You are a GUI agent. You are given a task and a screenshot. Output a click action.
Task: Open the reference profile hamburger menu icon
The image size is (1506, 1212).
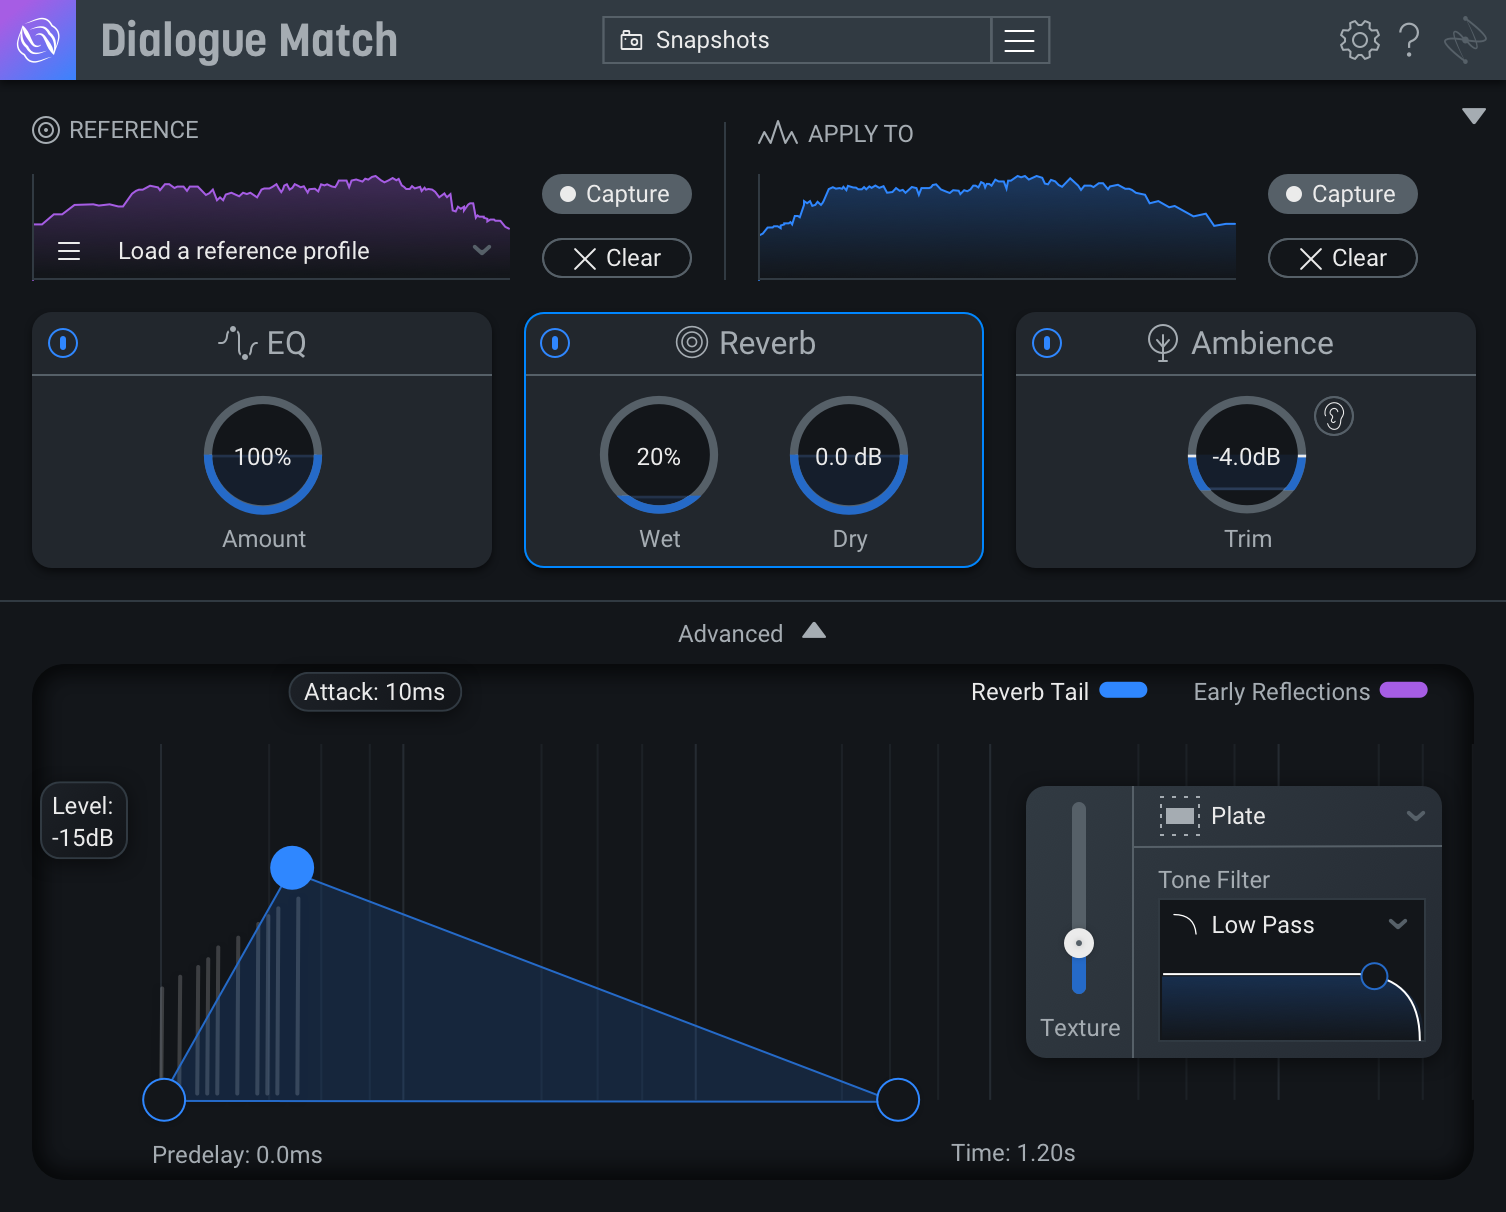pos(69,251)
